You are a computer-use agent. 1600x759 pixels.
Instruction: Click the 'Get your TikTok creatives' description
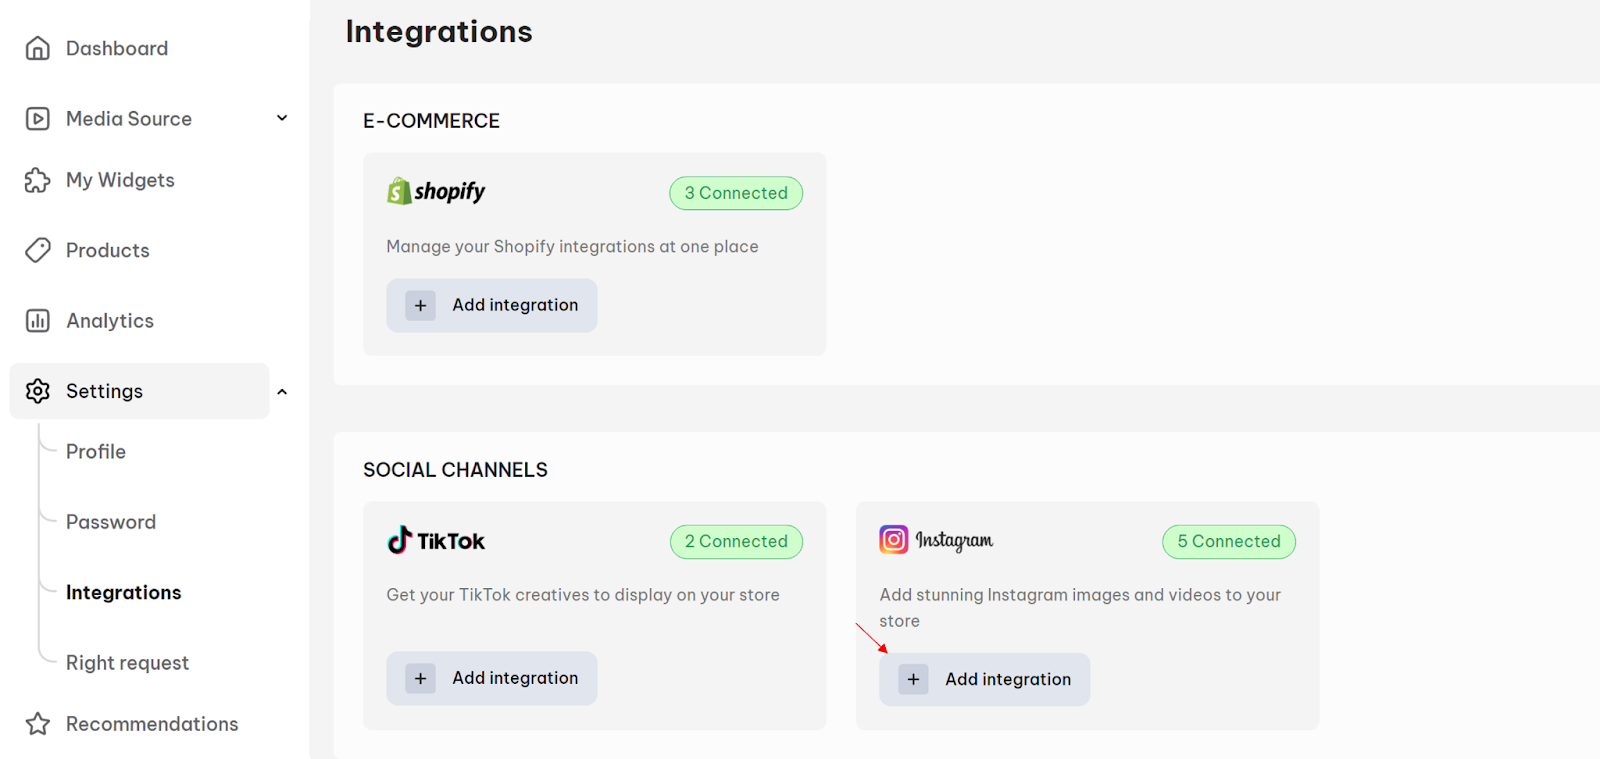click(x=583, y=595)
